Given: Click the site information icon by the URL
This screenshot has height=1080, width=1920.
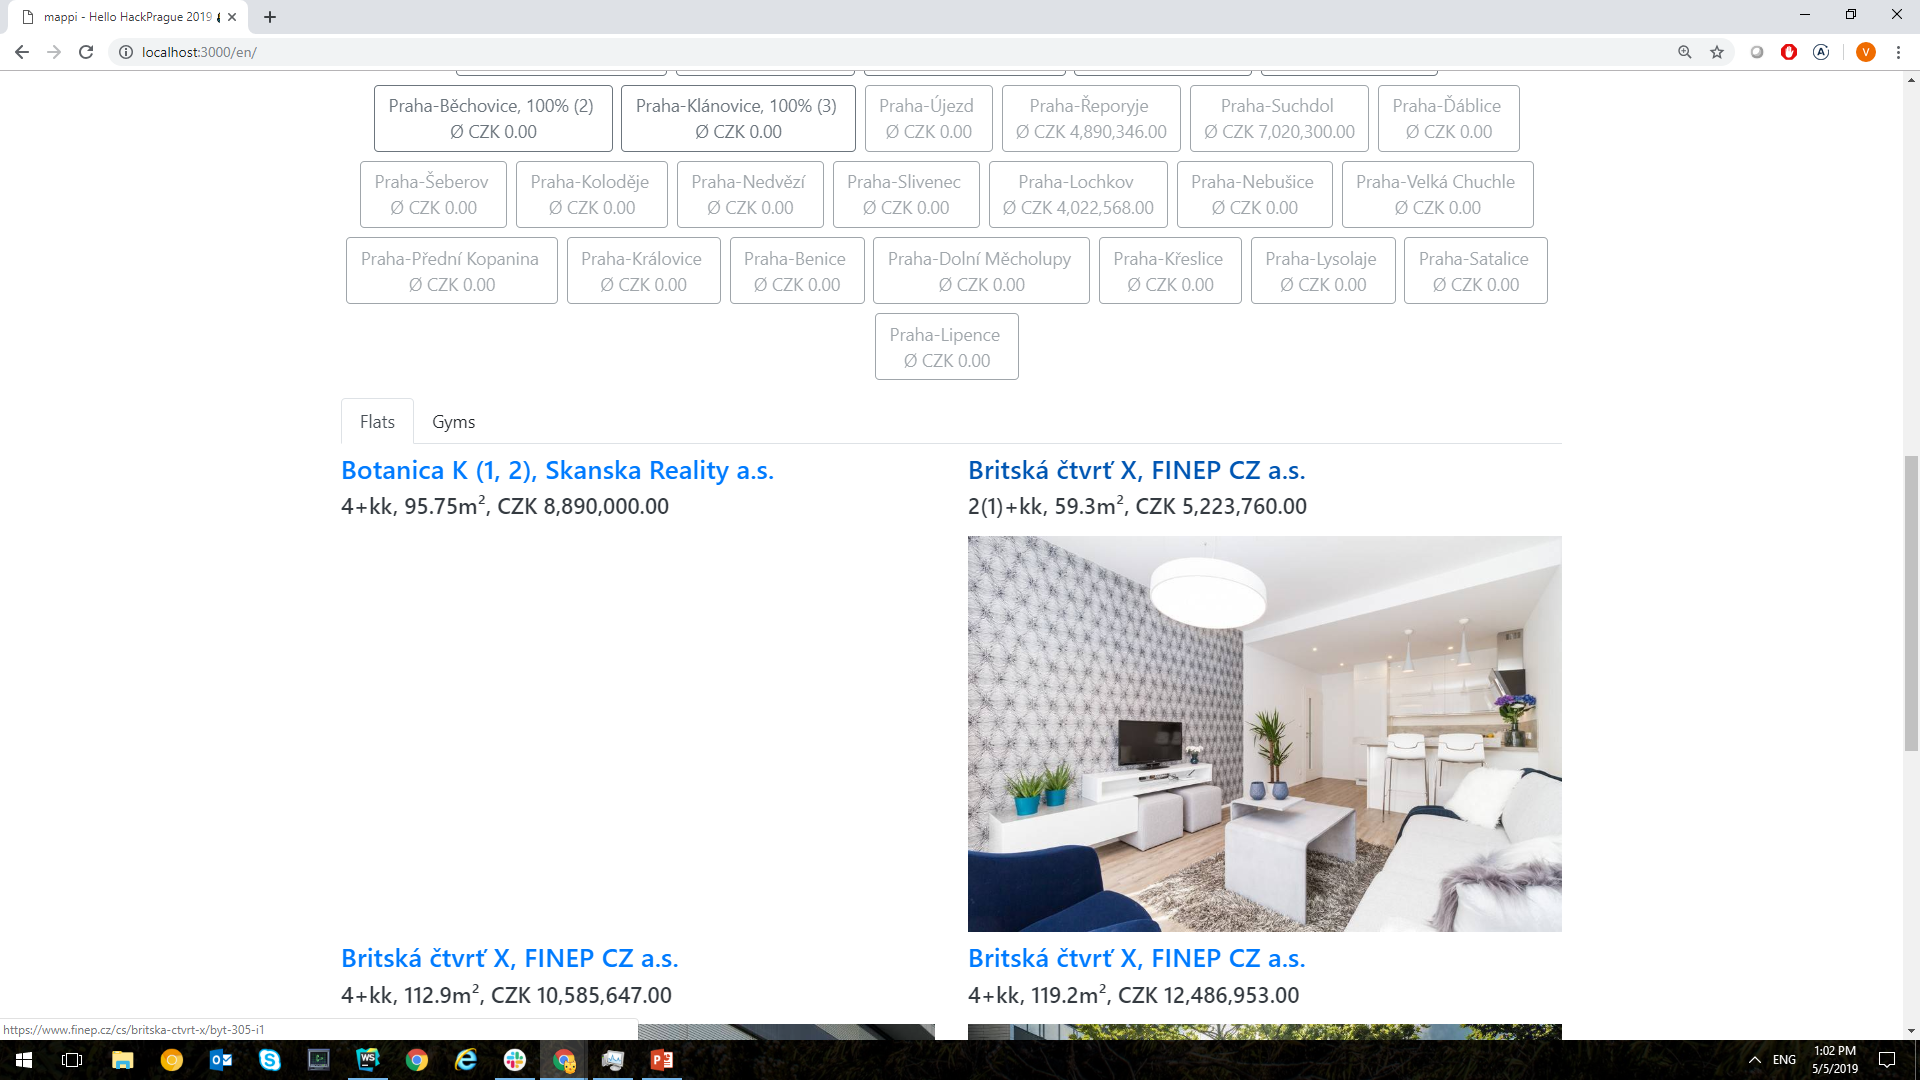Looking at the screenshot, I should 126,52.
